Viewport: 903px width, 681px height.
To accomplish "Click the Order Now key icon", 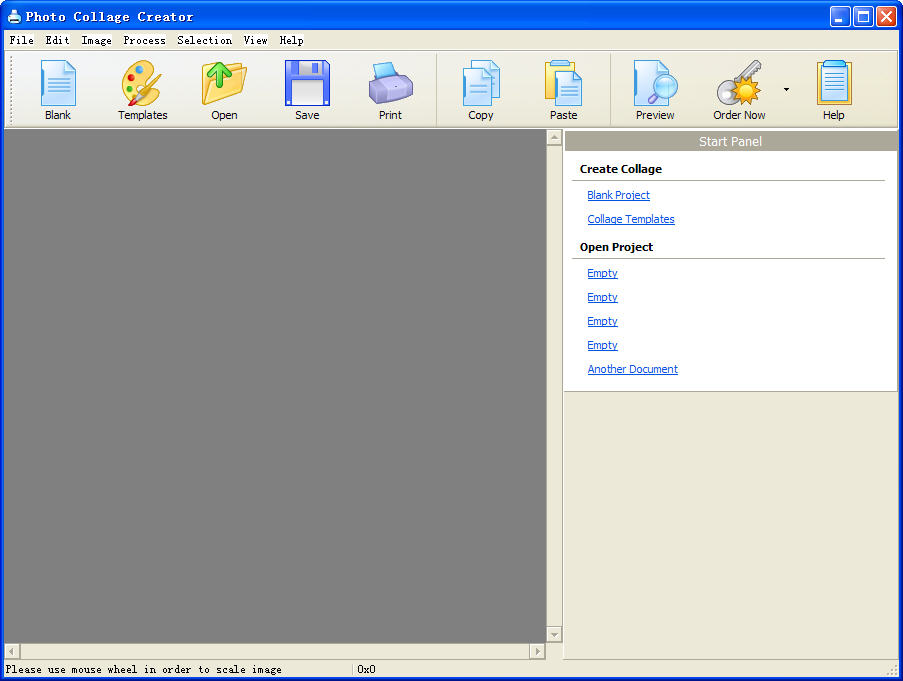I will click(739, 84).
